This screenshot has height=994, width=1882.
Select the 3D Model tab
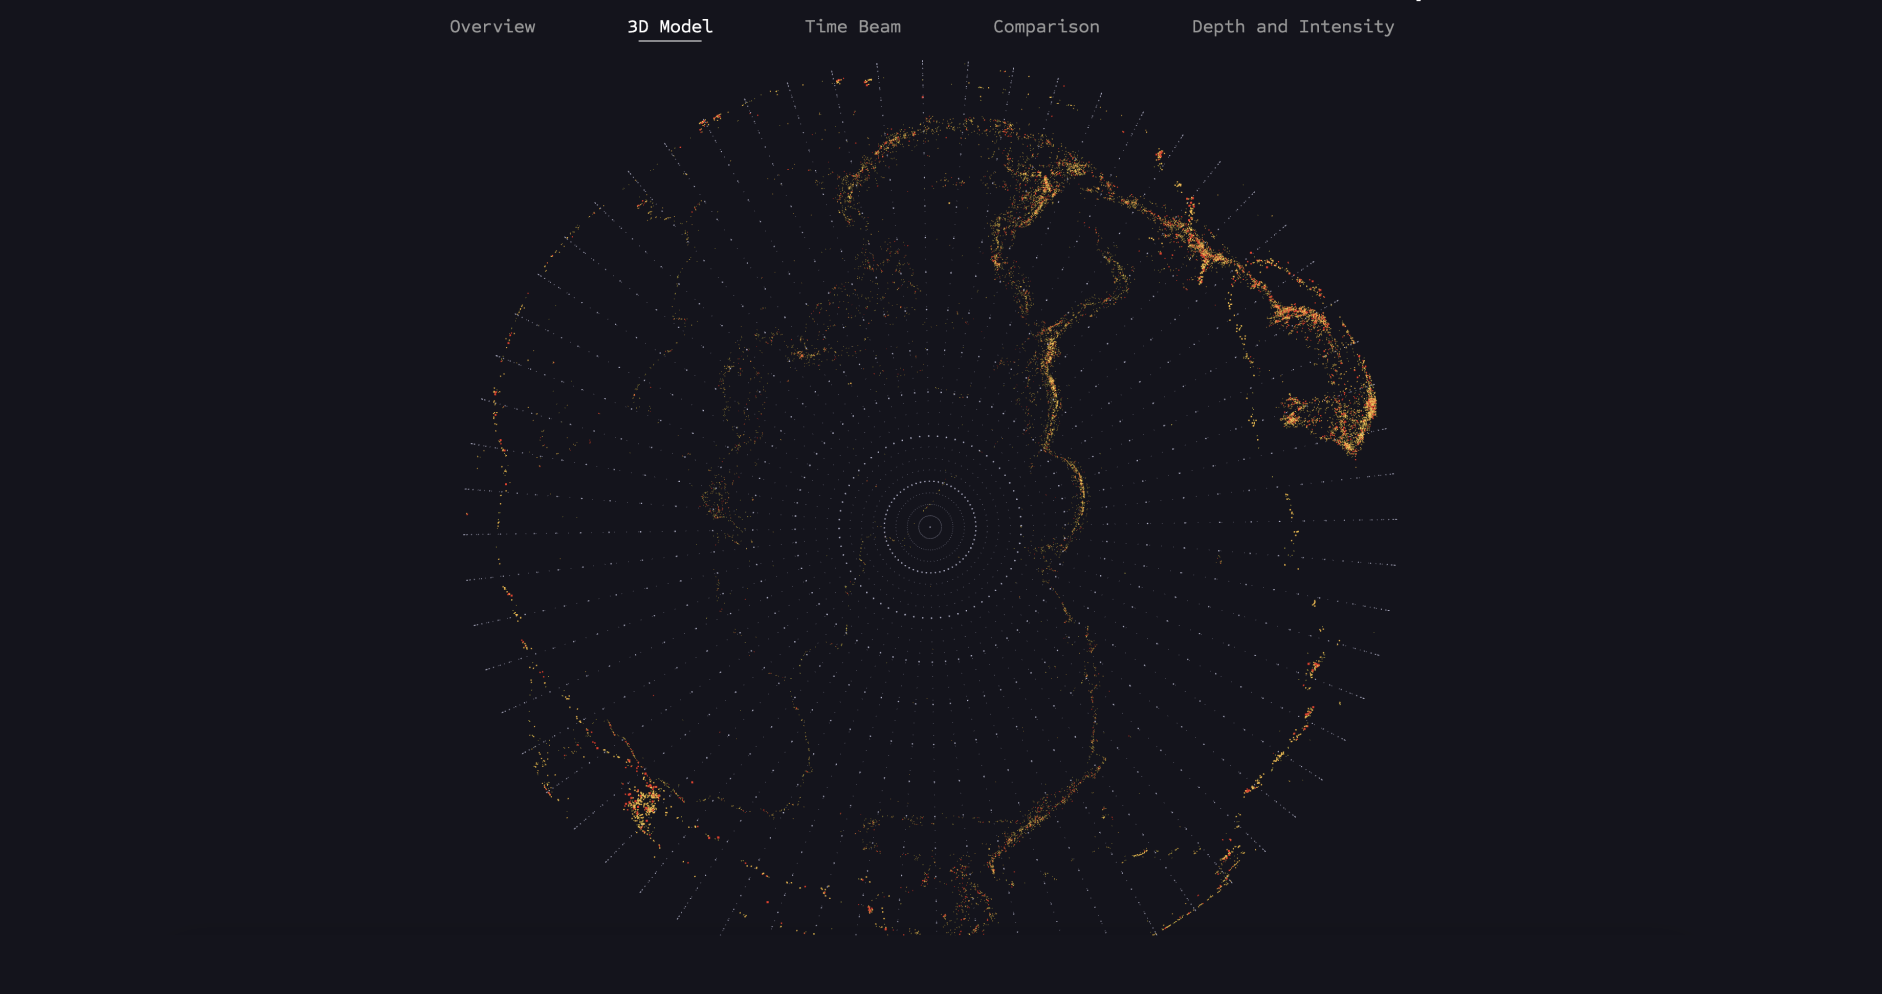pos(669,27)
